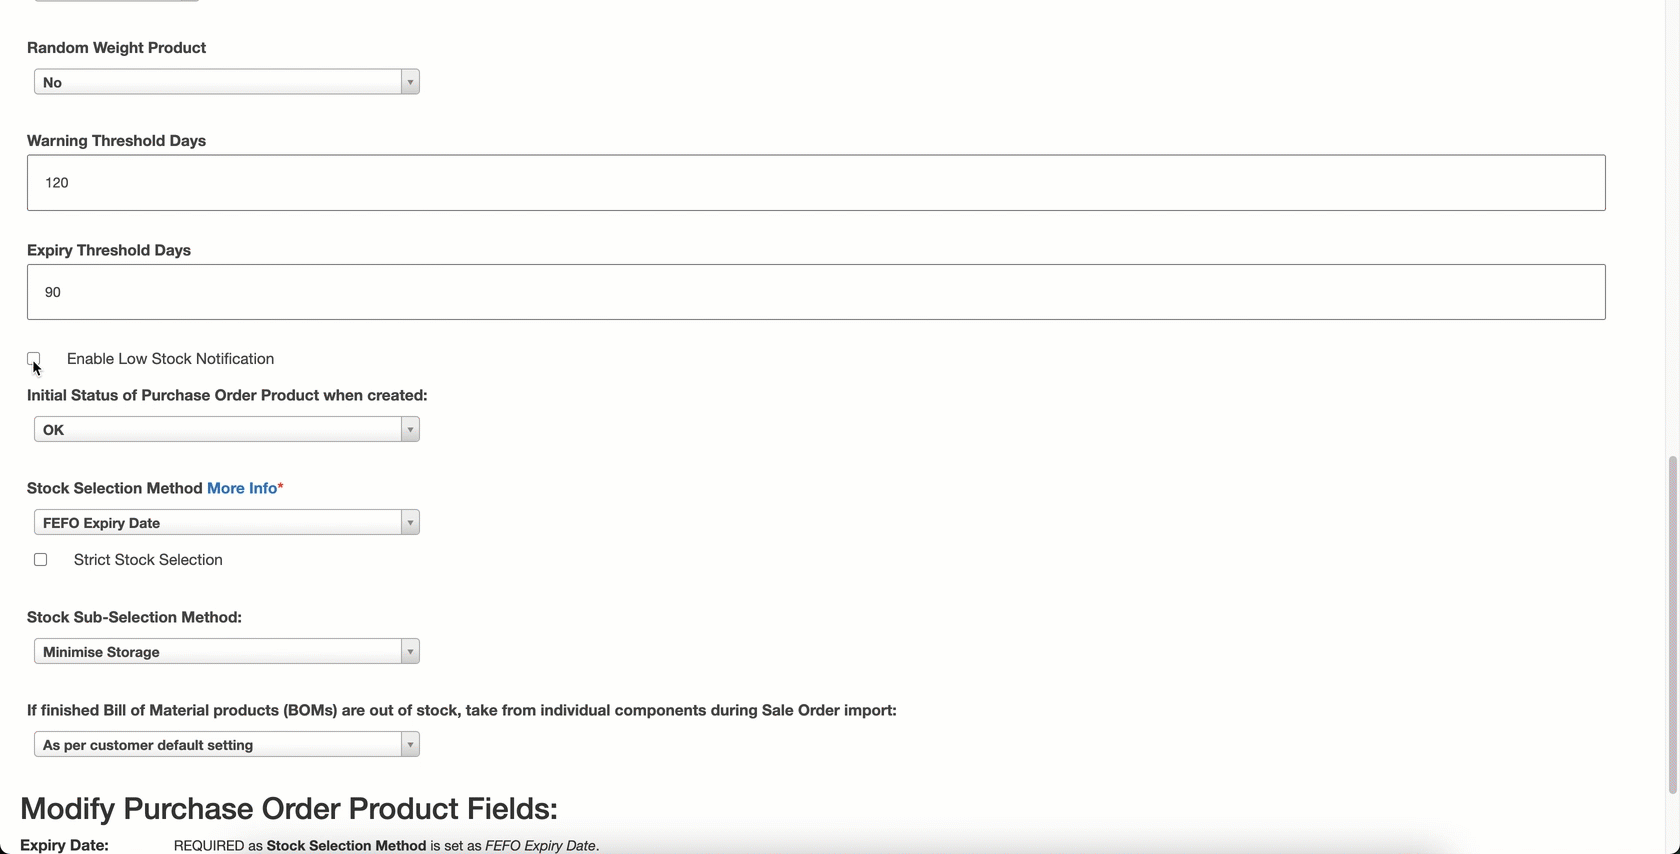Click the arrow on the FEFO Expiry Date selector

click(410, 522)
